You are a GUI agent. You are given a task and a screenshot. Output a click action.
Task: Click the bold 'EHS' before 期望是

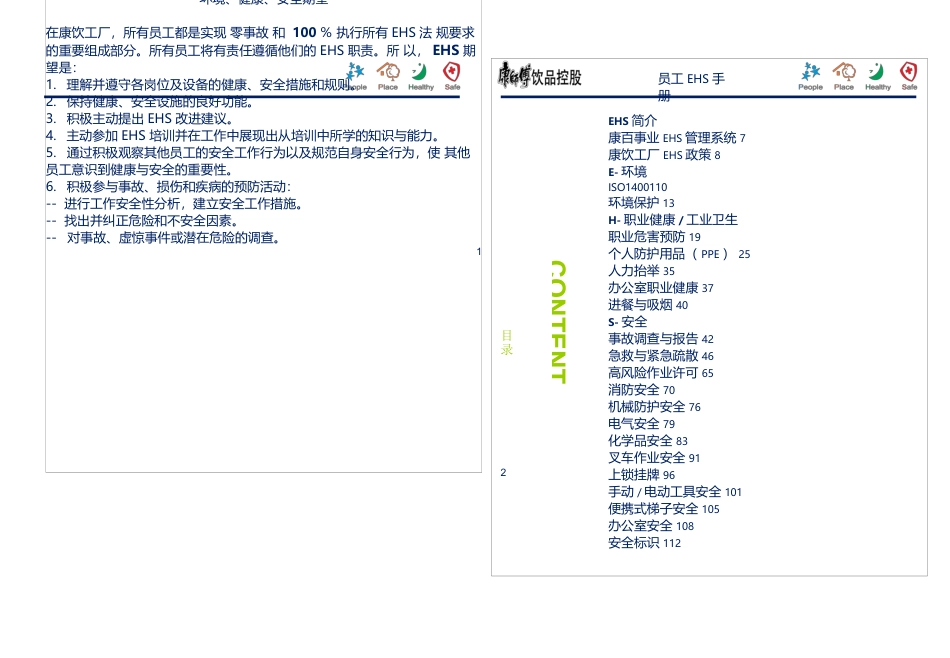pyautogui.click(x=445, y=50)
